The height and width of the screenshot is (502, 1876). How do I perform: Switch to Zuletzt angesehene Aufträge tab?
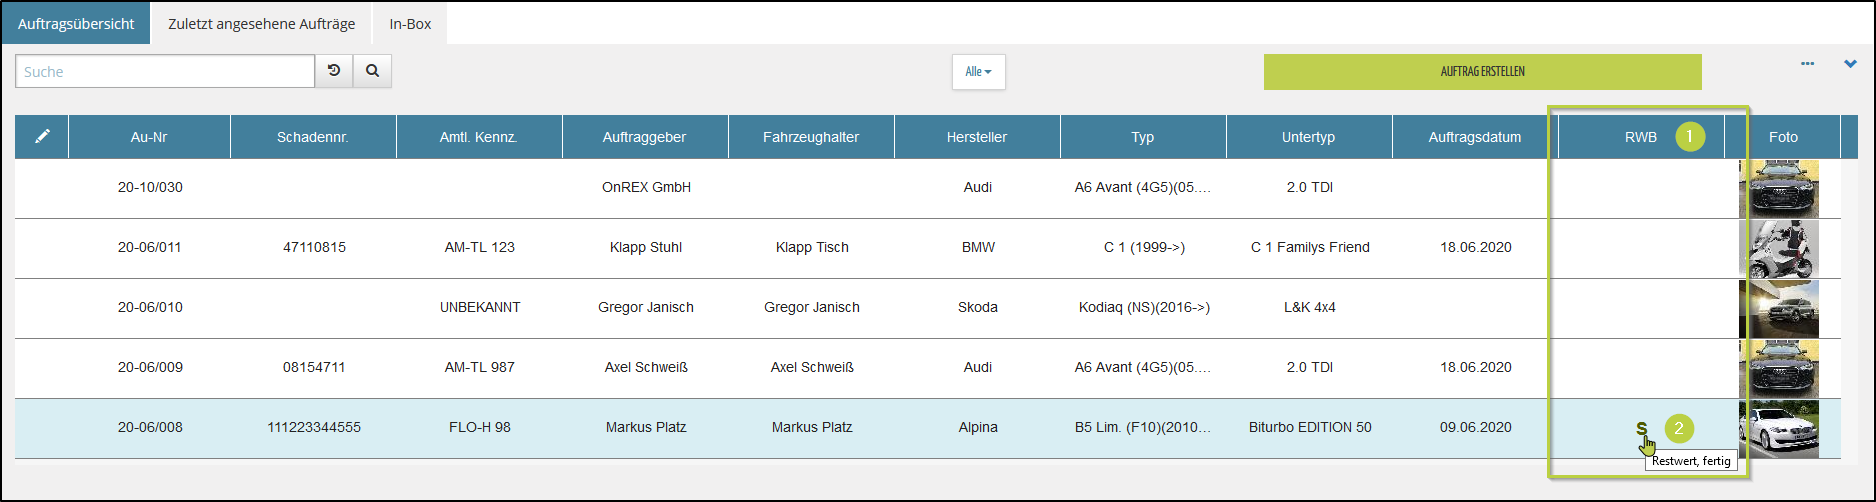[261, 24]
